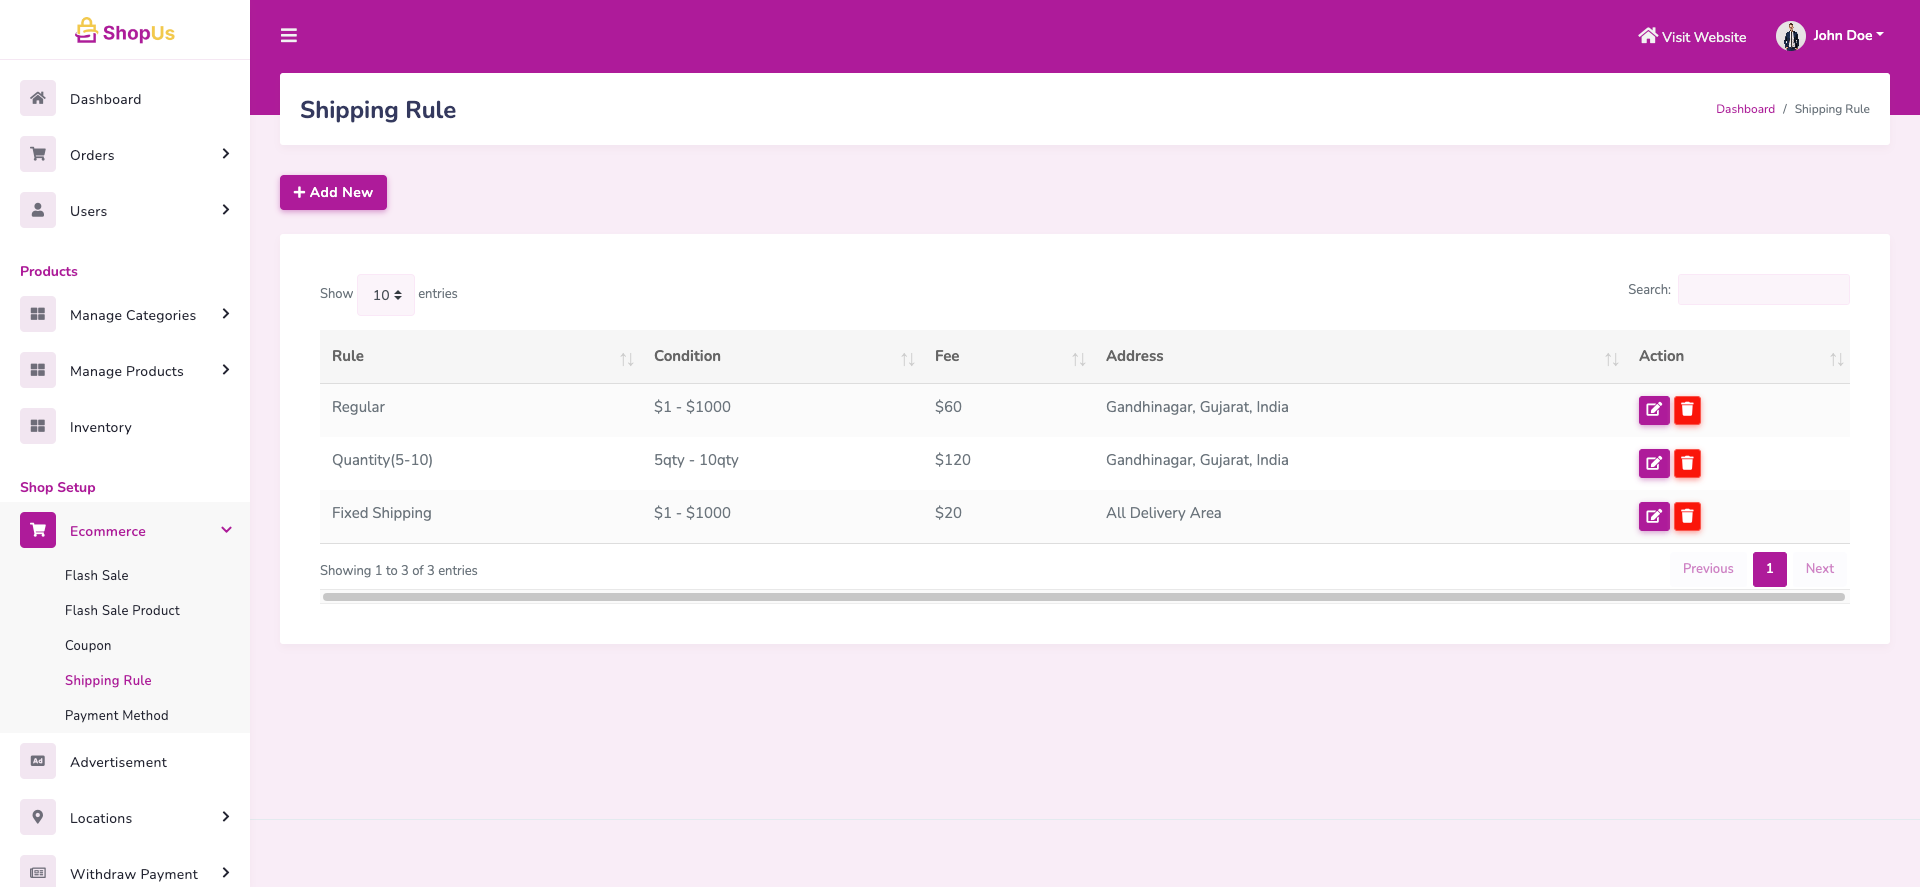
Task: Delete the Regular shipping rule
Action: tap(1687, 410)
